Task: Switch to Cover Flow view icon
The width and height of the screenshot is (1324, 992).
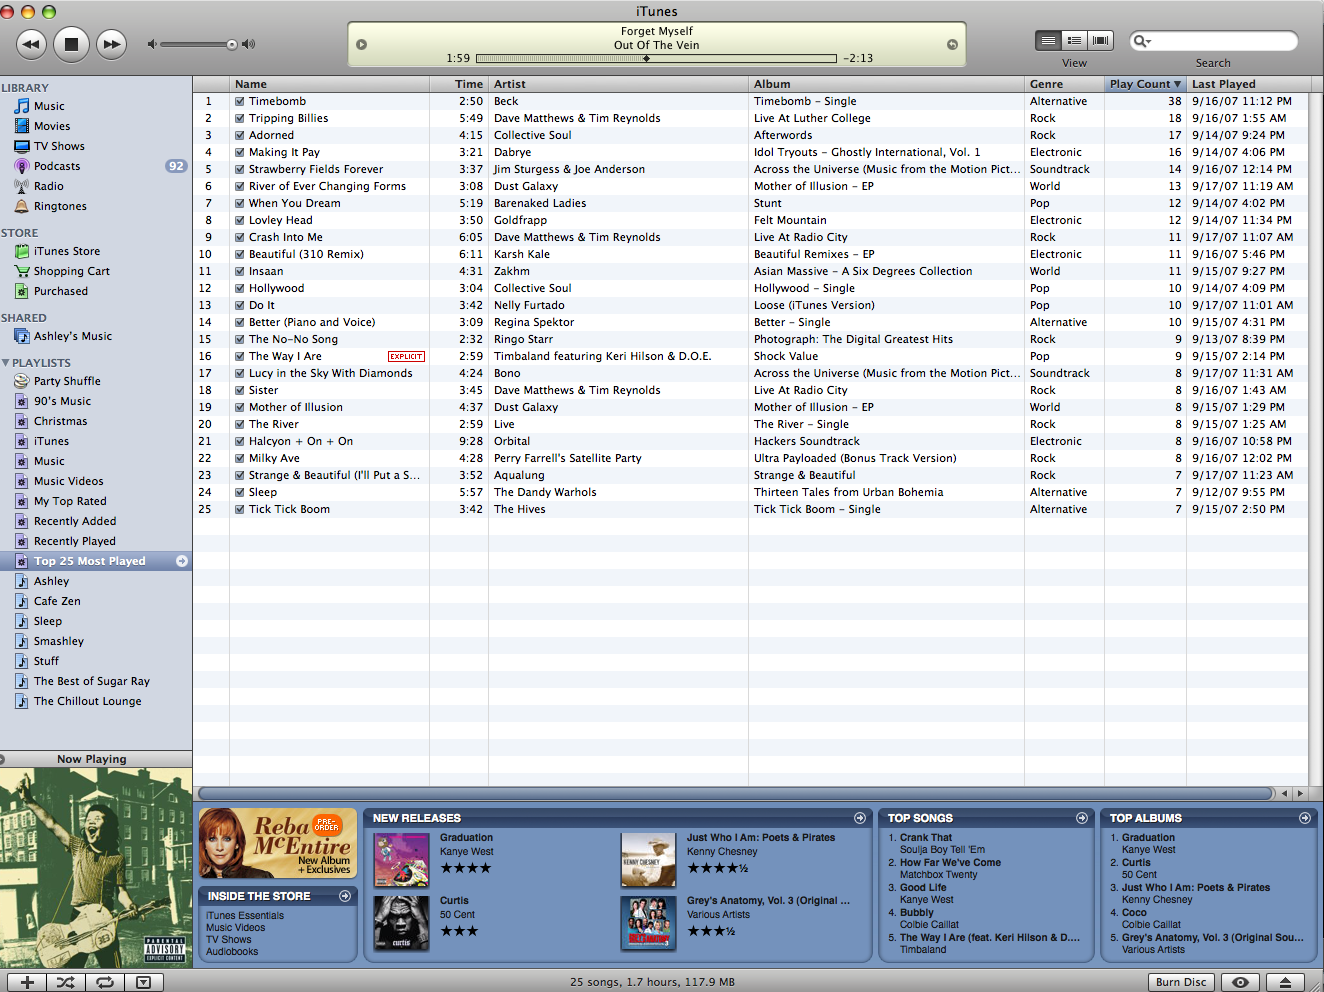Action: [x=1100, y=40]
